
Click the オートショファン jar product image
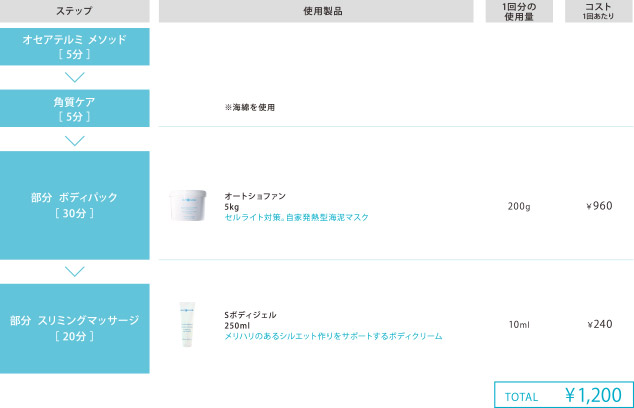pyautogui.click(x=187, y=205)
